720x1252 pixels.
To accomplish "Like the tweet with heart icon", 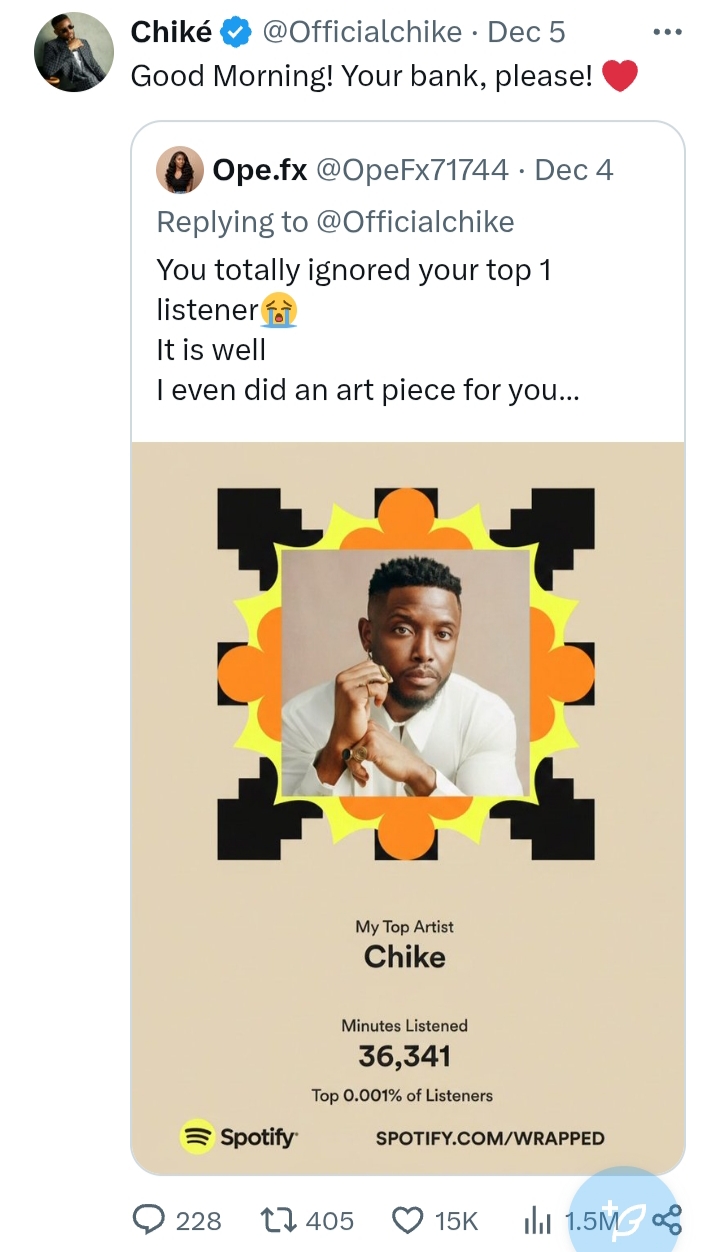I will tap(408, 1220).
